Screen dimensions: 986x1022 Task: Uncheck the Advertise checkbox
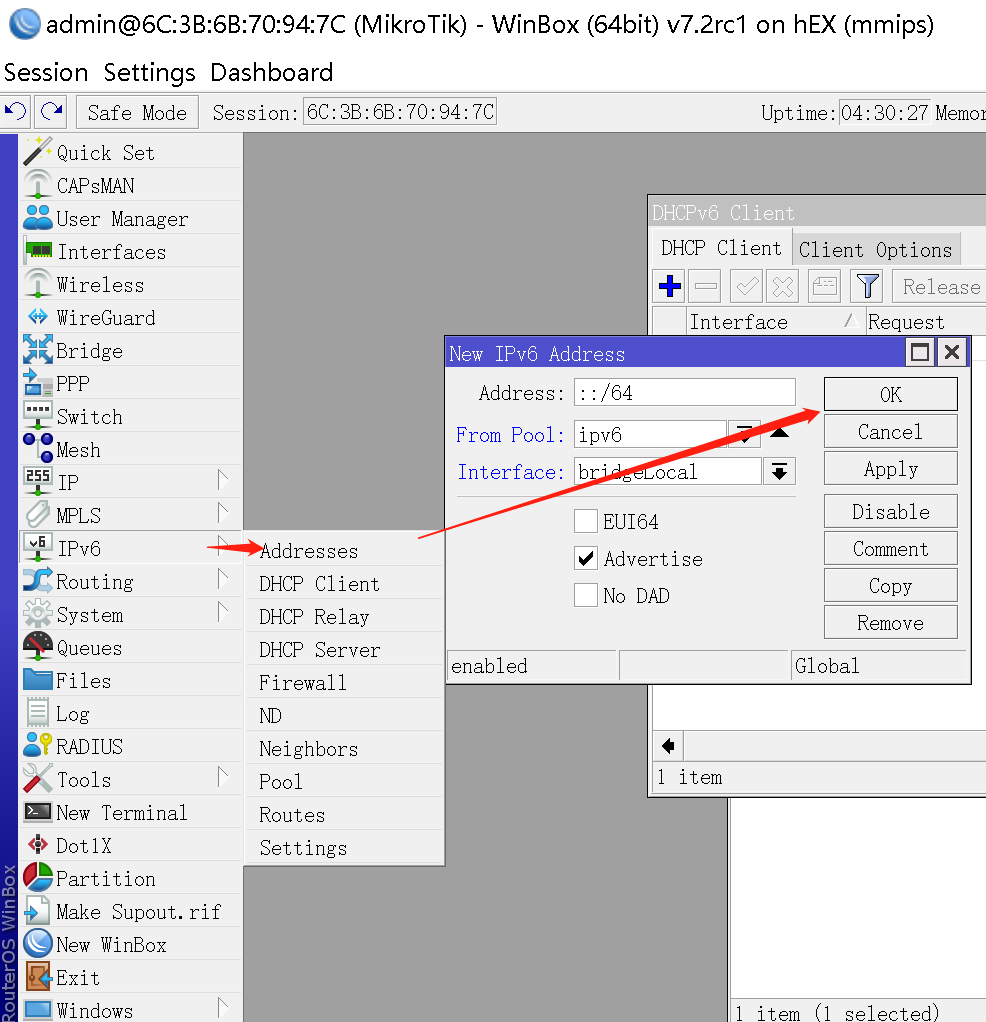point(586,559)
